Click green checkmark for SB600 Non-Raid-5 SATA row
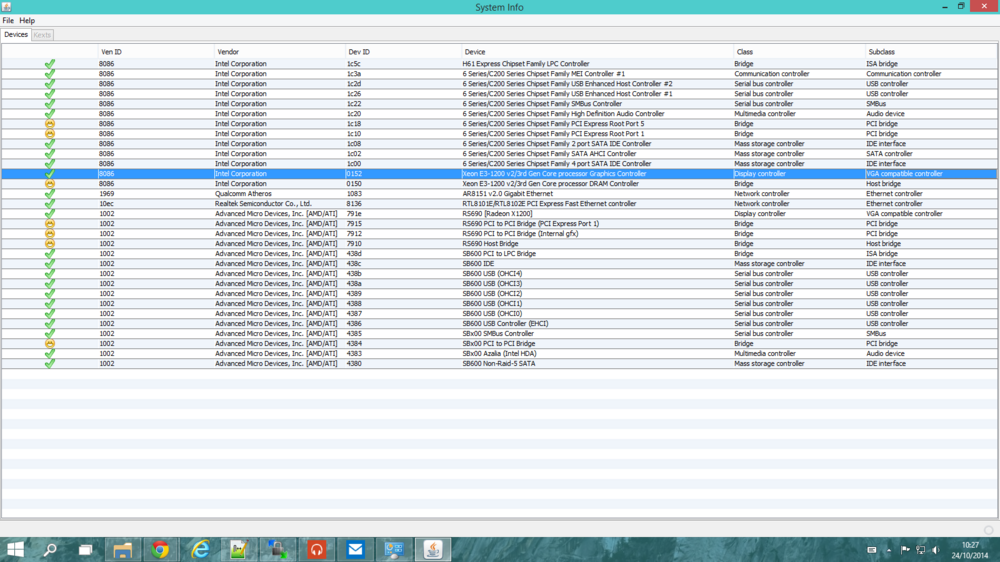The width and height of the screenshot is (1000, 562). click(x=50, y=364)
